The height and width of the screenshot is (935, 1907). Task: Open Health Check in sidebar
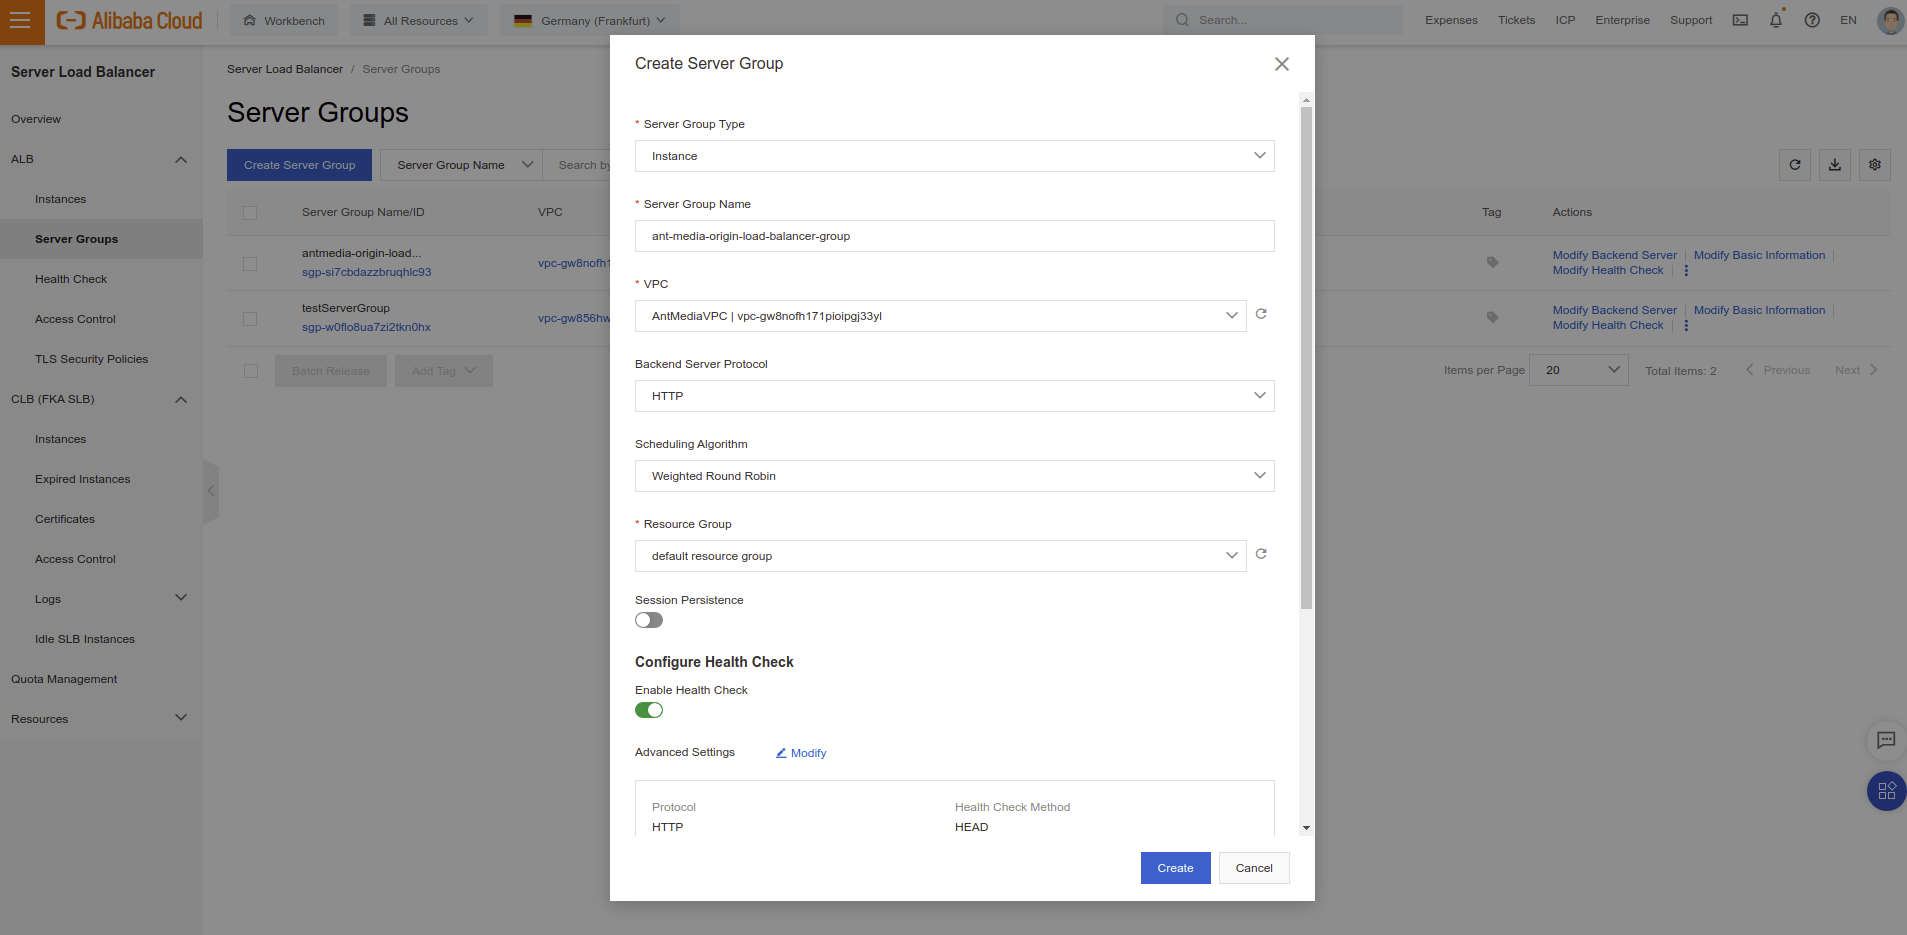(71, 279)
